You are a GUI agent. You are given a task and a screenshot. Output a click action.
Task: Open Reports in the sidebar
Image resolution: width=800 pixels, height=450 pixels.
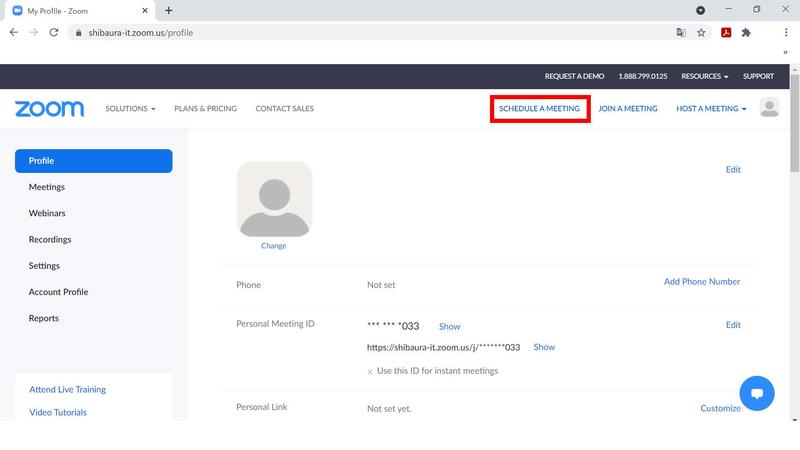(43, 318)
